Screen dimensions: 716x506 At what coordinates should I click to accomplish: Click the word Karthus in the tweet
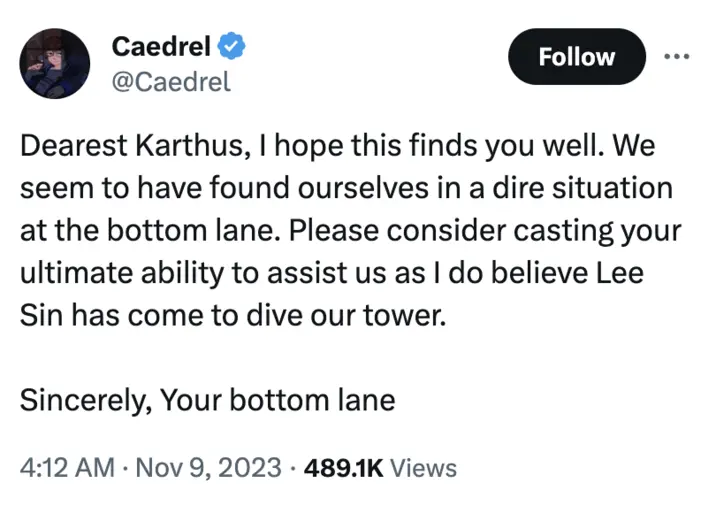click(192, 146)
